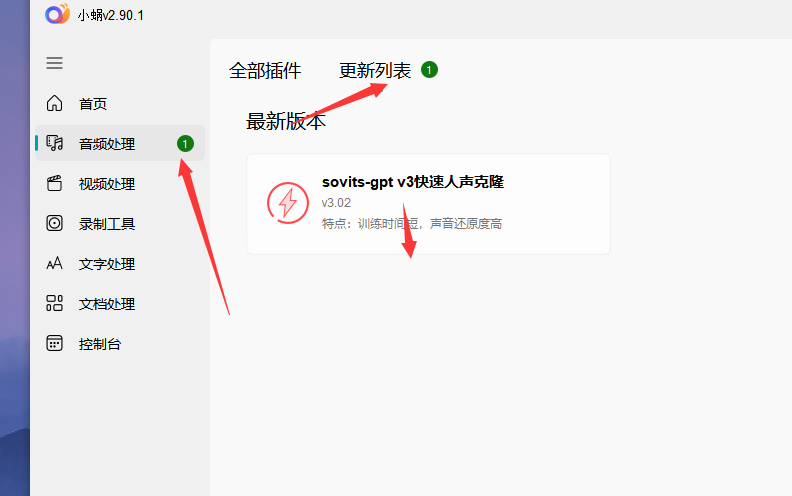Click the 小蜗 app logo icon
Image resolution: width=792 pixels, height=496 pixels.
57,14
